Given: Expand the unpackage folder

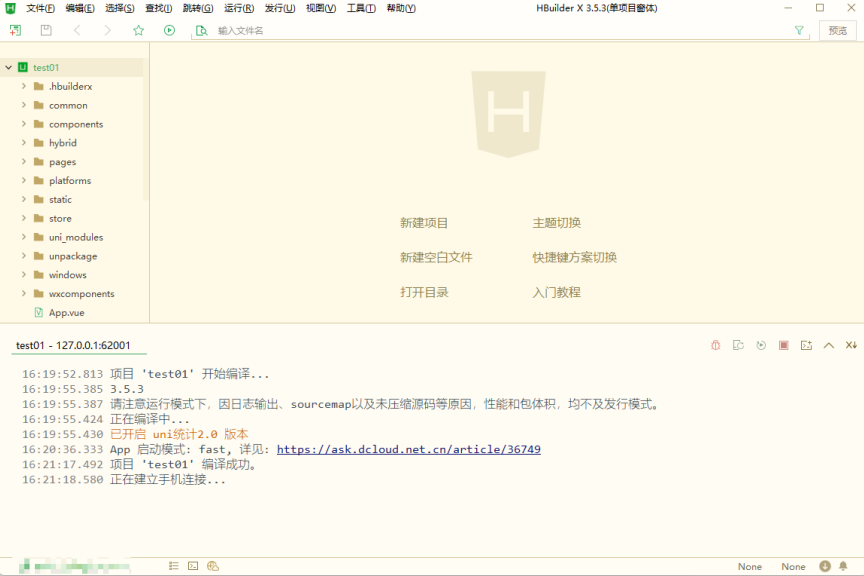Looking at the screenshot, I should 24,256.
